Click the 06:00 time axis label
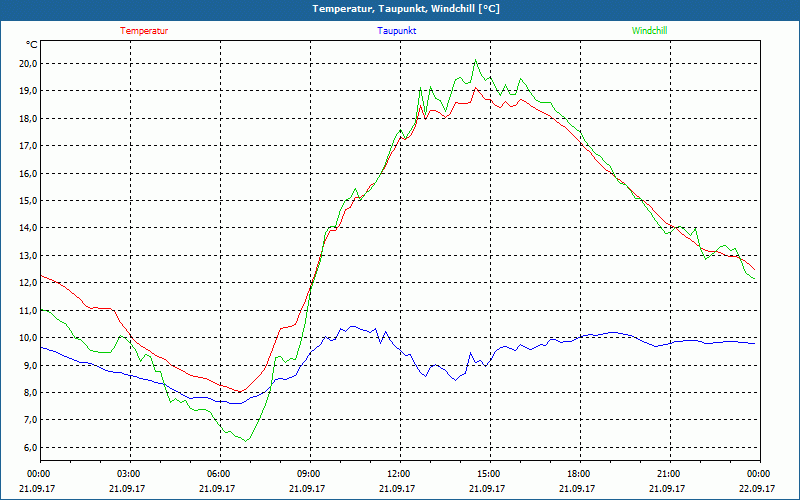Viewport: 800px width, 500px height. (x=220, y=474)
